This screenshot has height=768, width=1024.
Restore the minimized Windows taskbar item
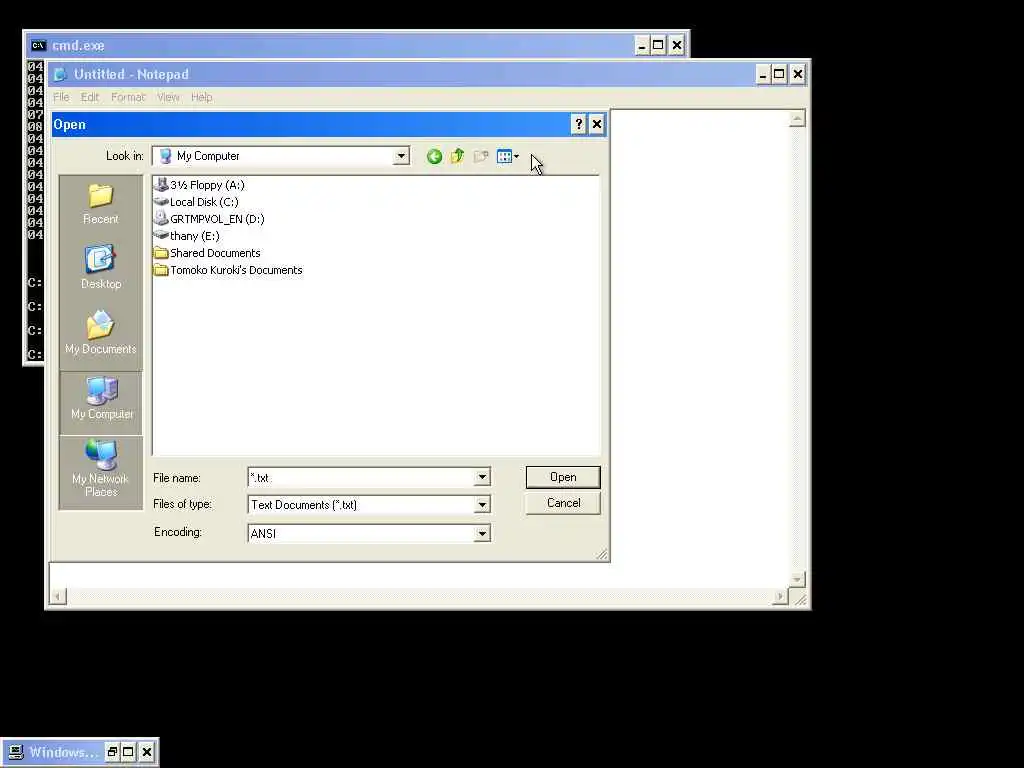[x=112, y=752]
